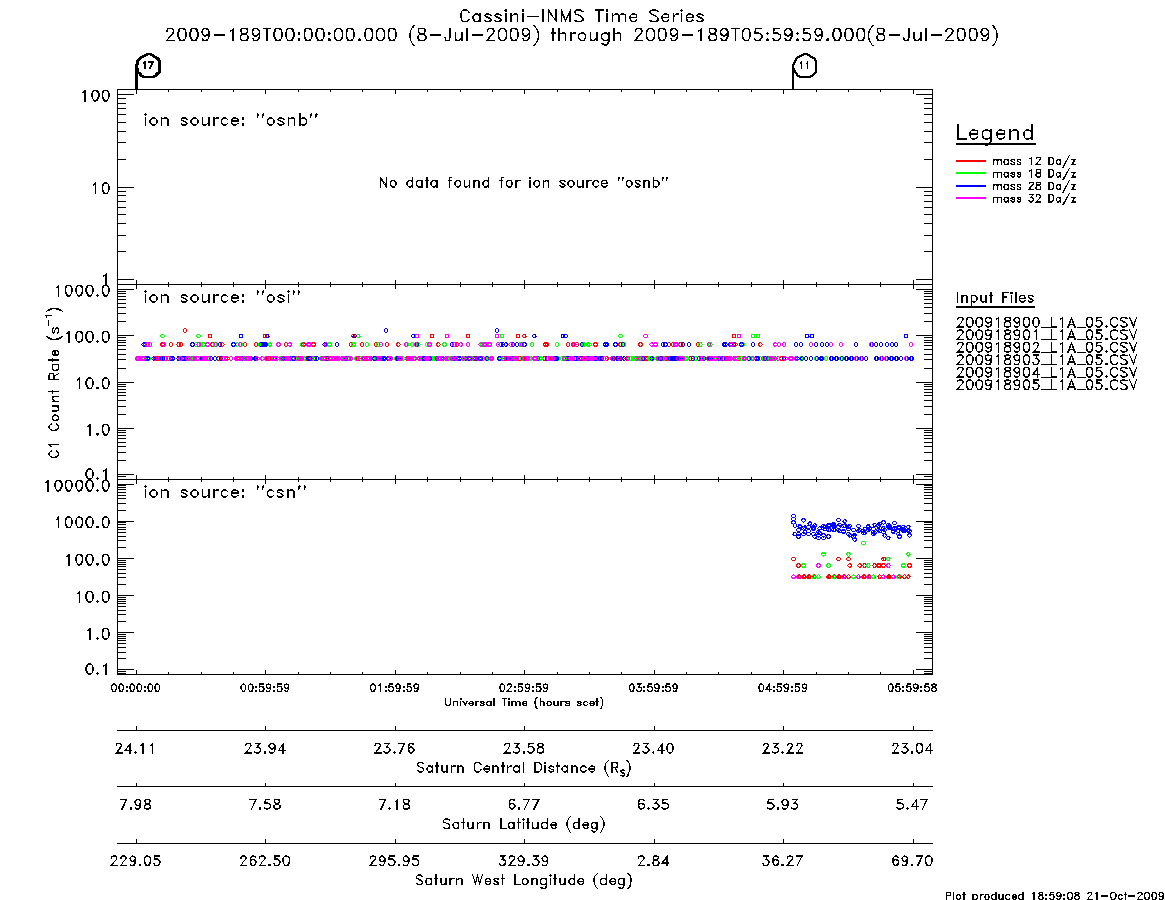Click the 69.70 longitude value

tap(912, 861)
